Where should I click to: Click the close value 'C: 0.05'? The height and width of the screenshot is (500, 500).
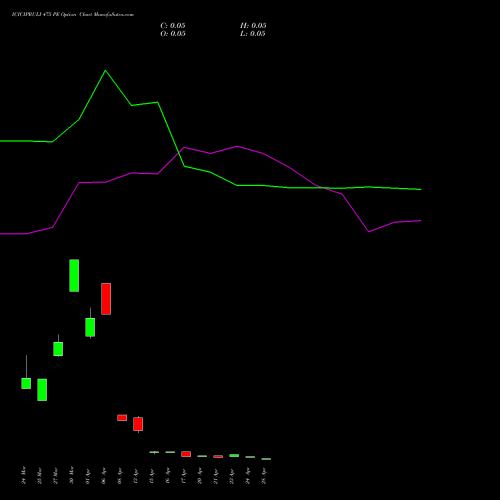[173, 26]
